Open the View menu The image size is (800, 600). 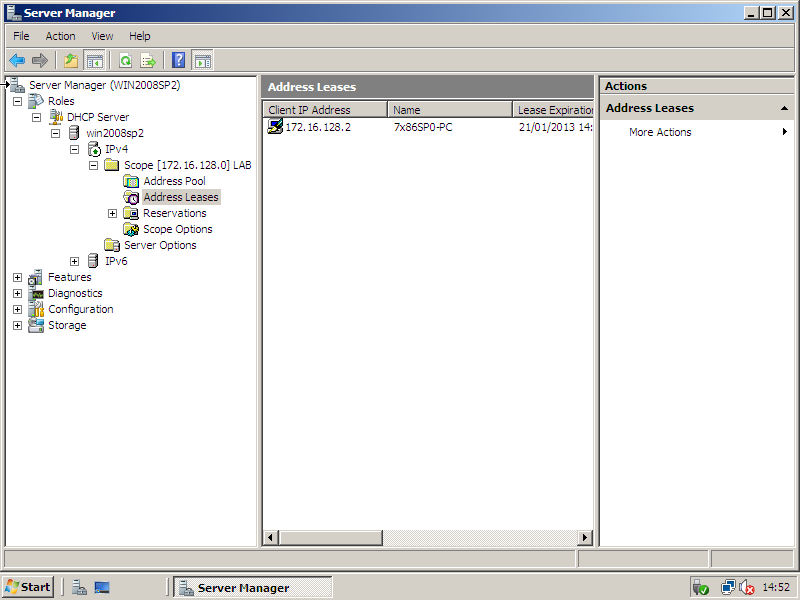[x=102, y=36]
